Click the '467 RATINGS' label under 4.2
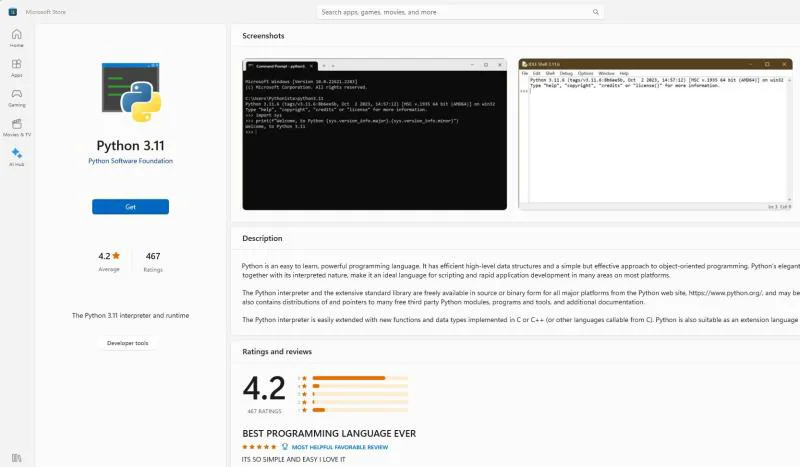 point(264,411)
